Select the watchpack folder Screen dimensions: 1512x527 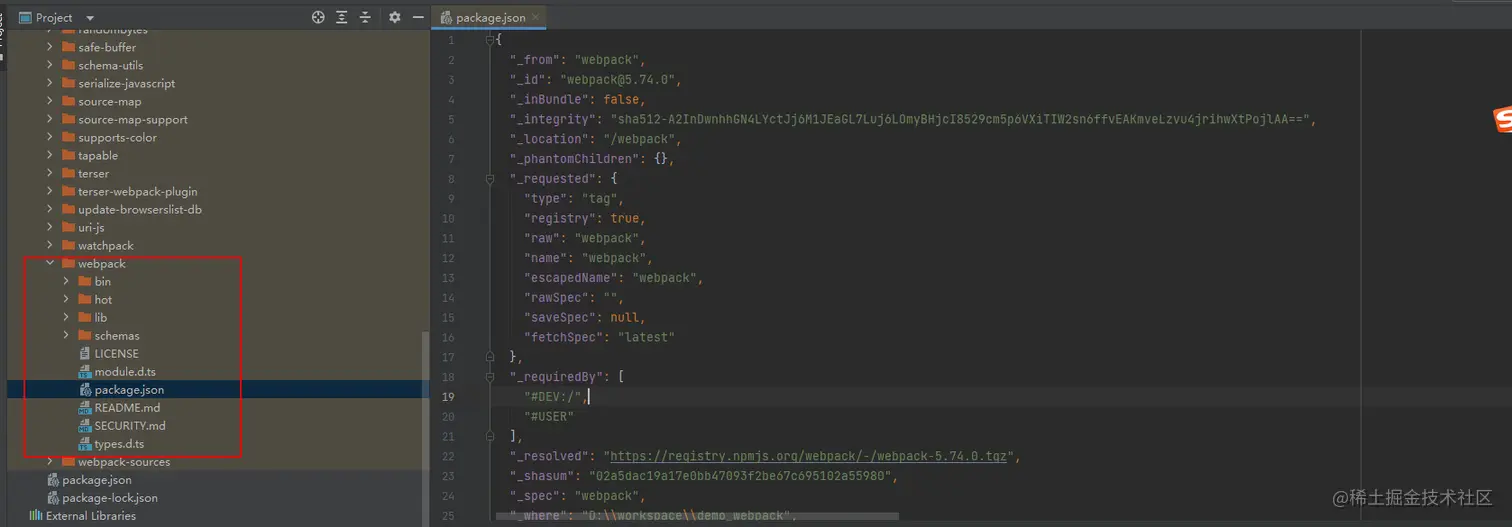pyautogui.click(x=105, y=245)
